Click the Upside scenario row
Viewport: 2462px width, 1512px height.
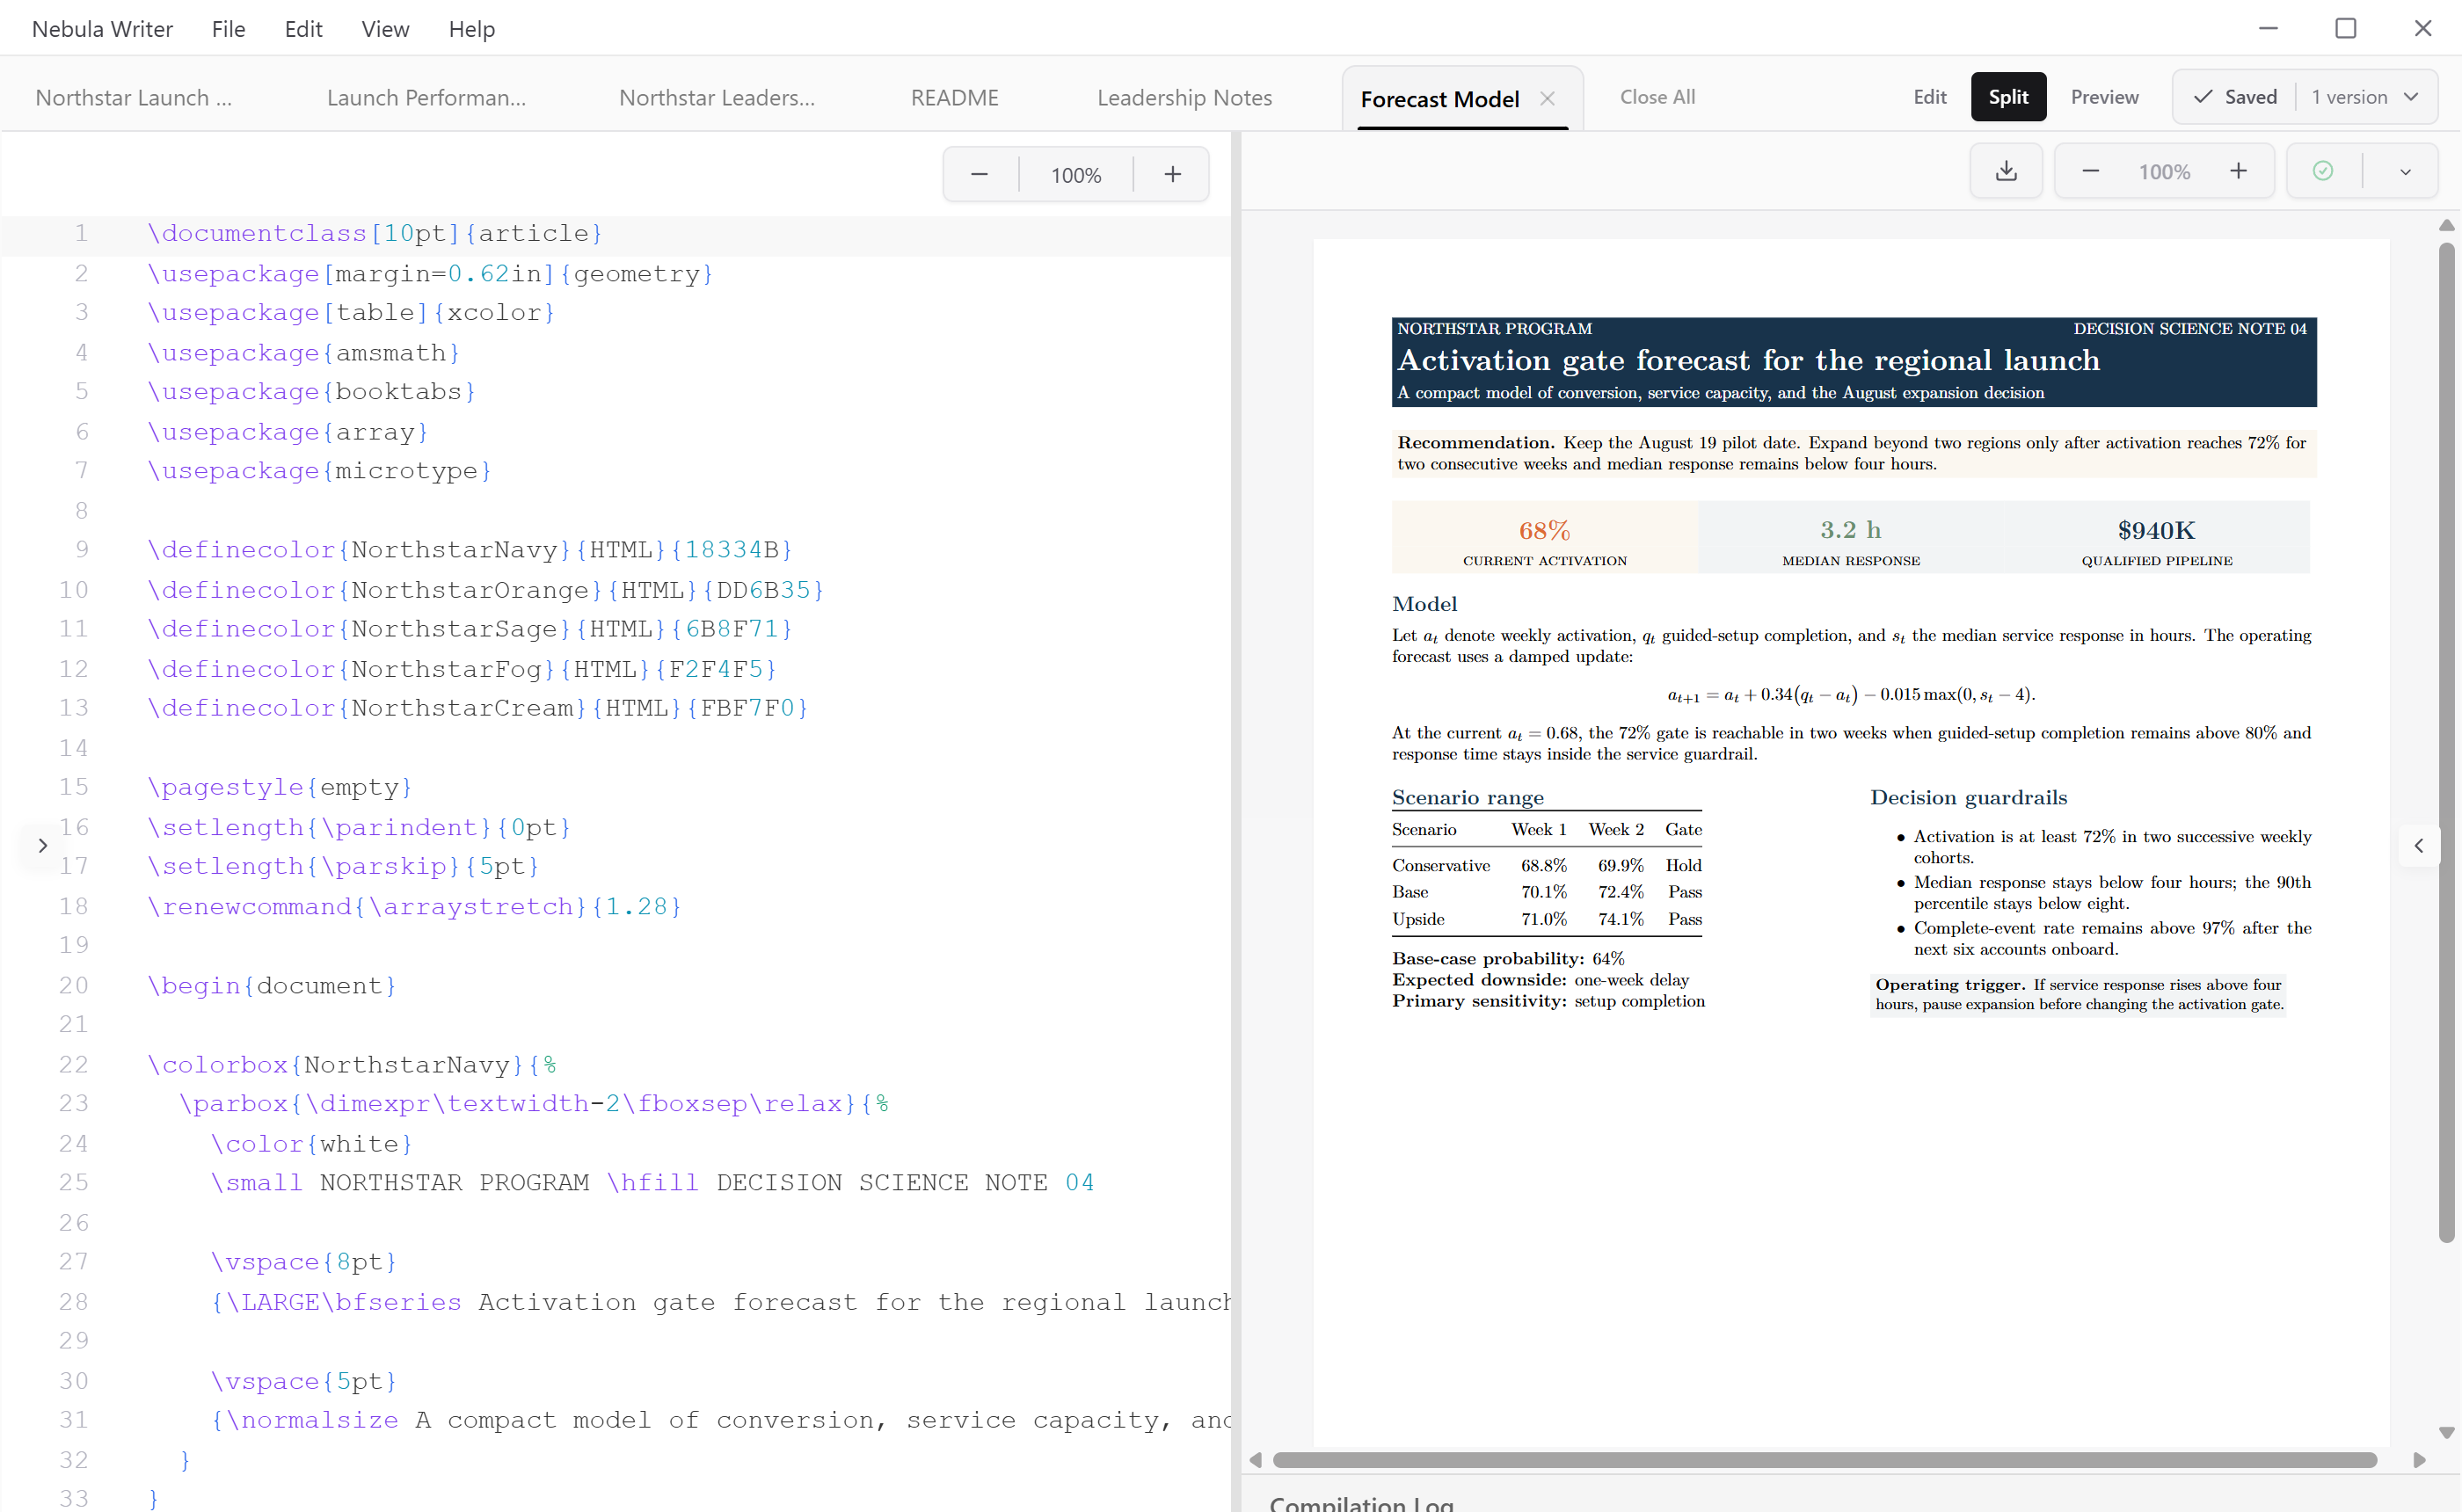coord(1546,919)
